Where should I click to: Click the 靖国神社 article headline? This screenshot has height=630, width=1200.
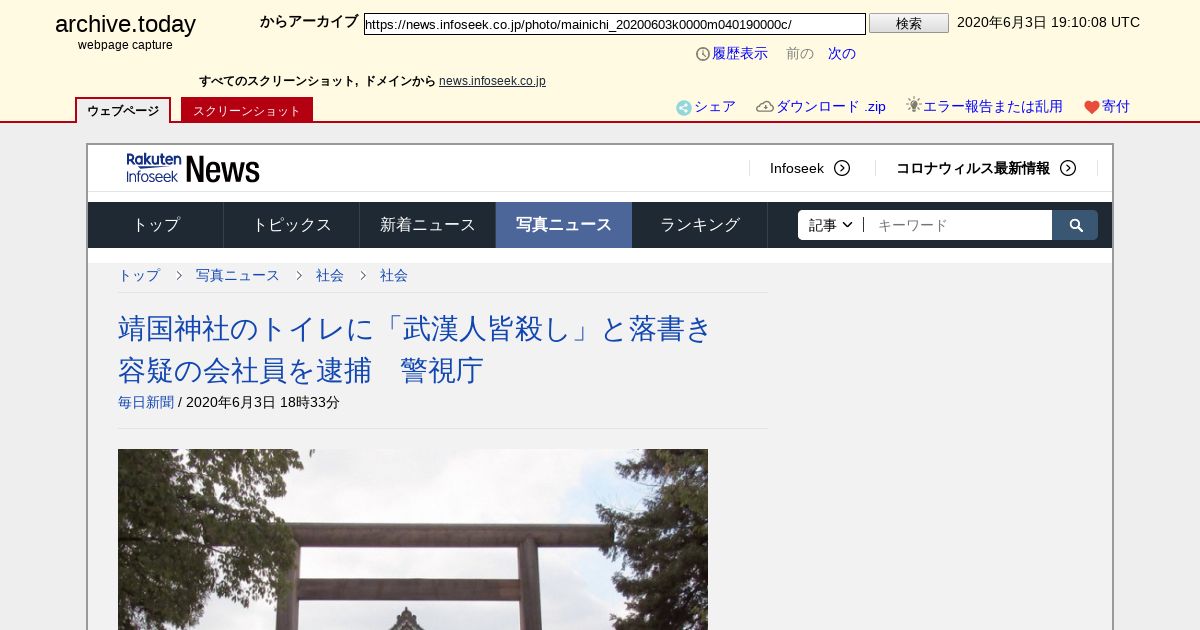[x=415, y=349]
